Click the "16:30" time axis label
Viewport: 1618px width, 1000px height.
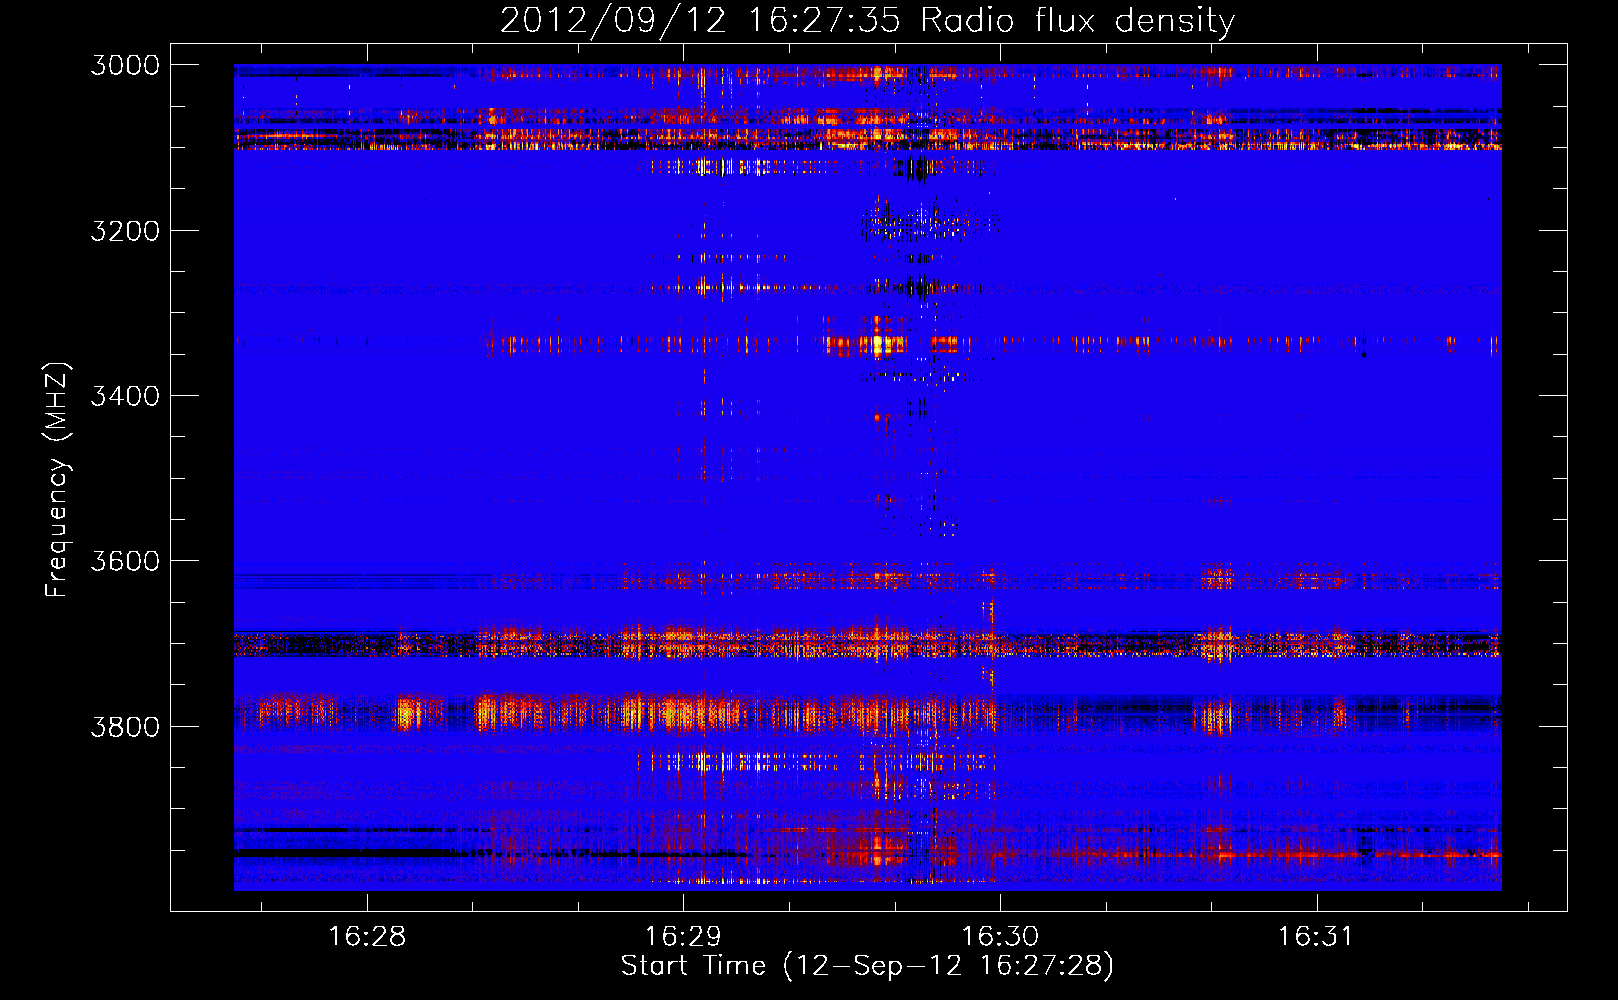click(1000, 937)
